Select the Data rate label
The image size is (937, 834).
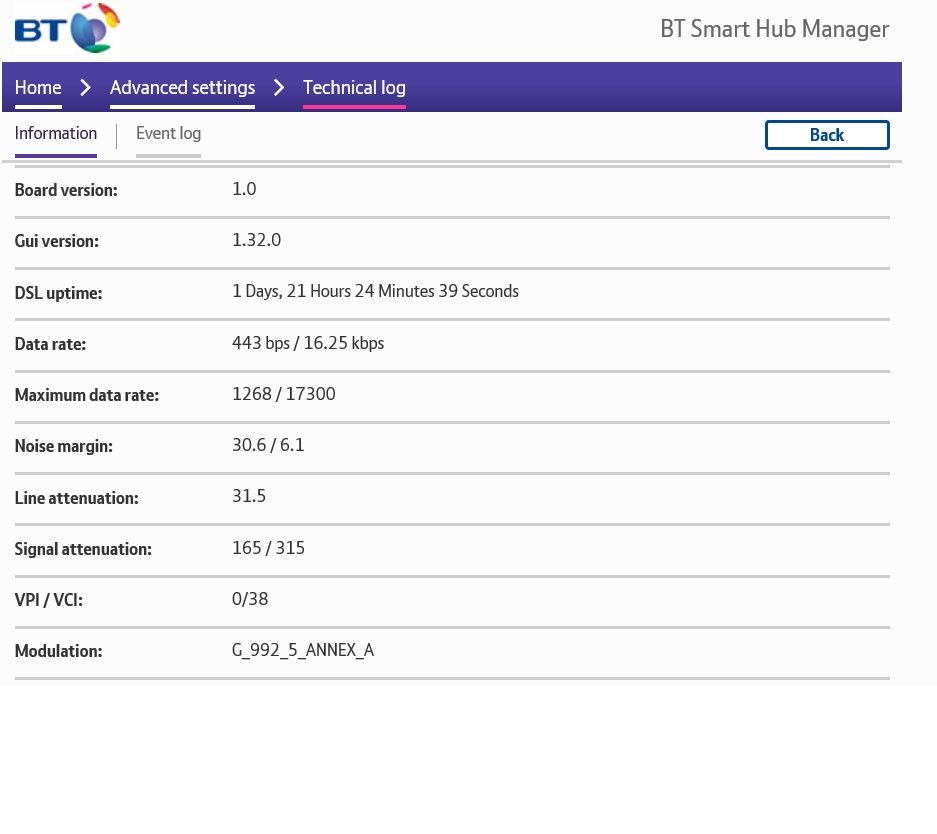pyautogui.click(x=50, y=344)
